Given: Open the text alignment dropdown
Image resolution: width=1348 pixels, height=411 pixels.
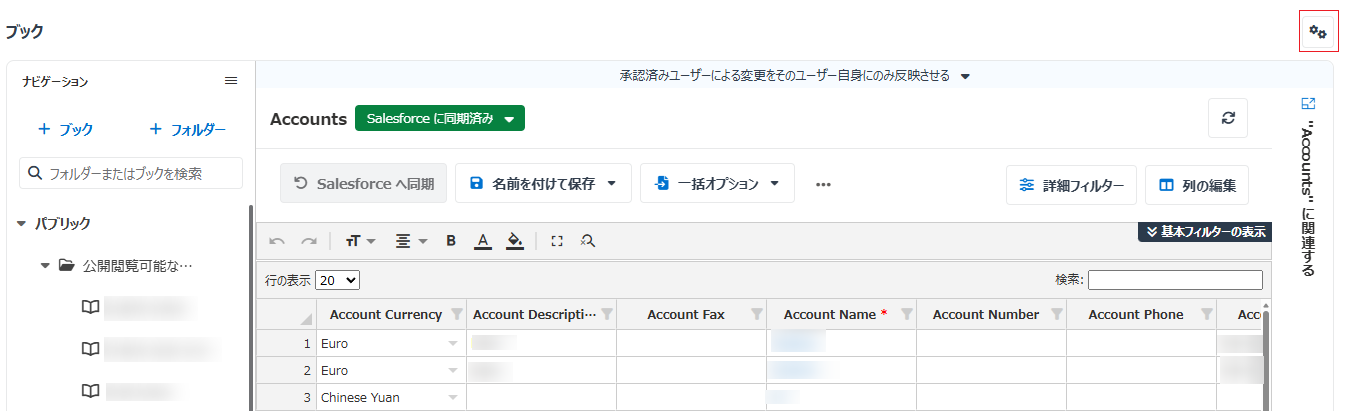Looking at the screenshot, I should pyautogui.click(x=411, y=241).
